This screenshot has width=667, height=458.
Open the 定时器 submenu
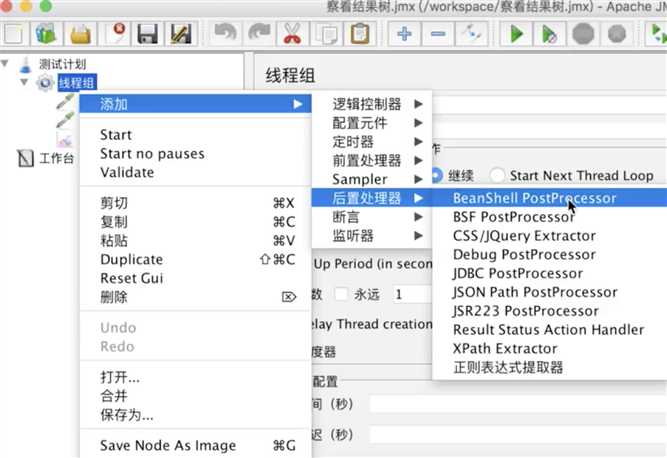click(372, 142)
